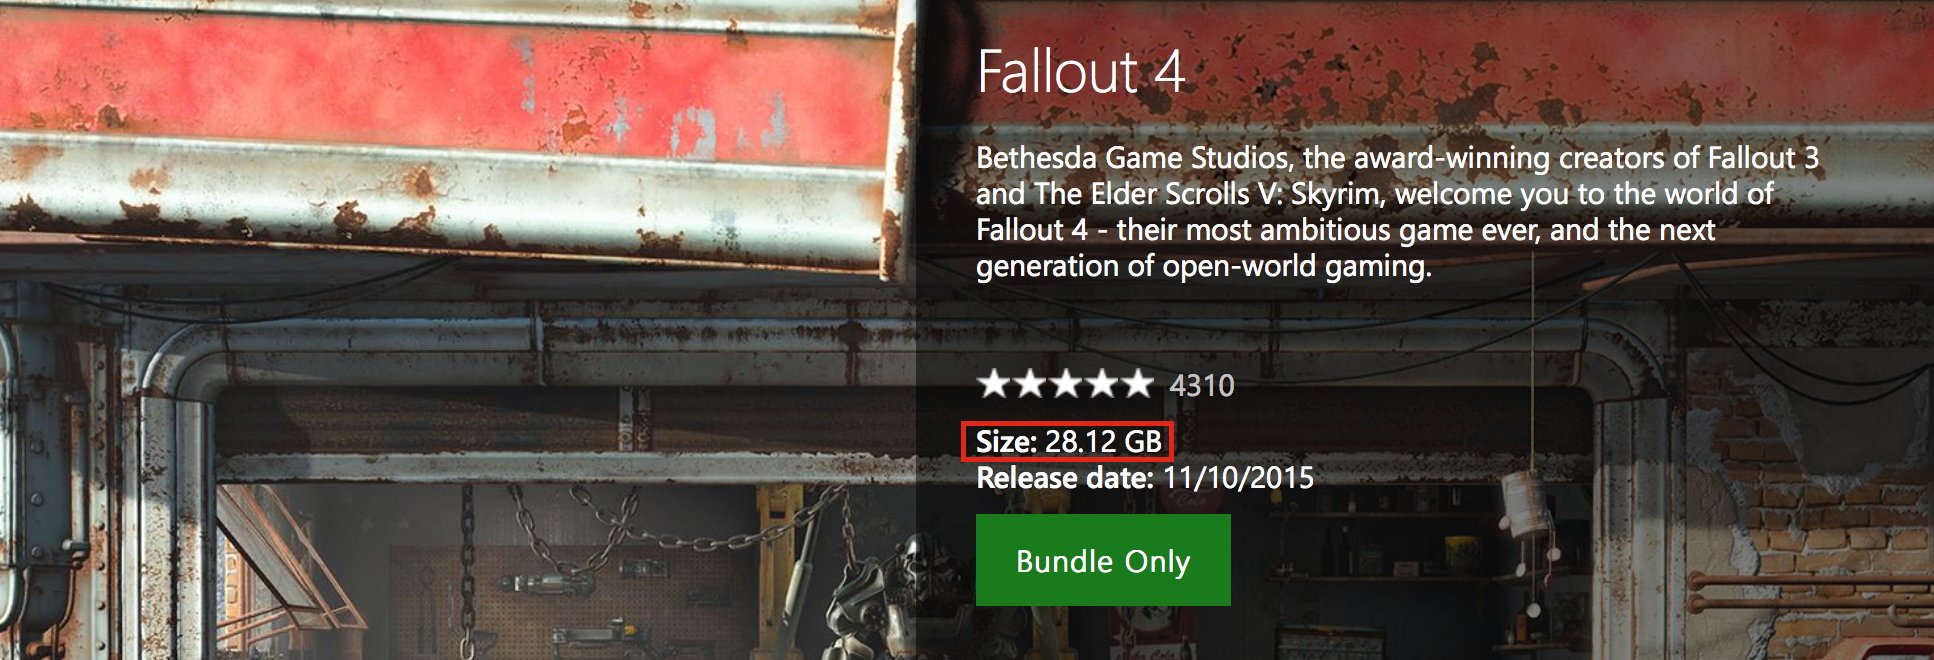
Task: Select the fifth rating star
Action: (1137, 384)
